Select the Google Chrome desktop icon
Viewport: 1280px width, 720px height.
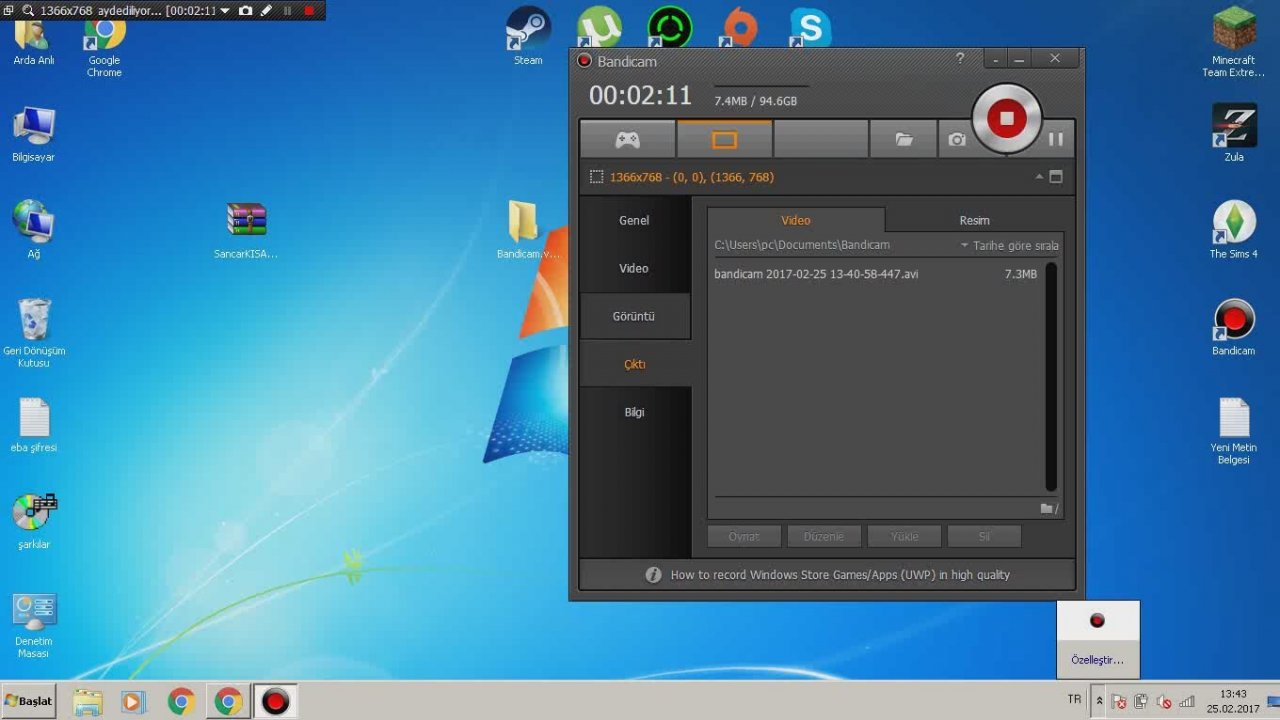[x=104, y=48]
